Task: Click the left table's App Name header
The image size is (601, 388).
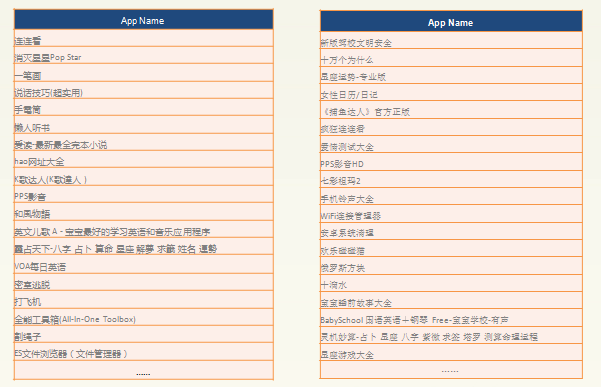Action: tap(143, 20)
